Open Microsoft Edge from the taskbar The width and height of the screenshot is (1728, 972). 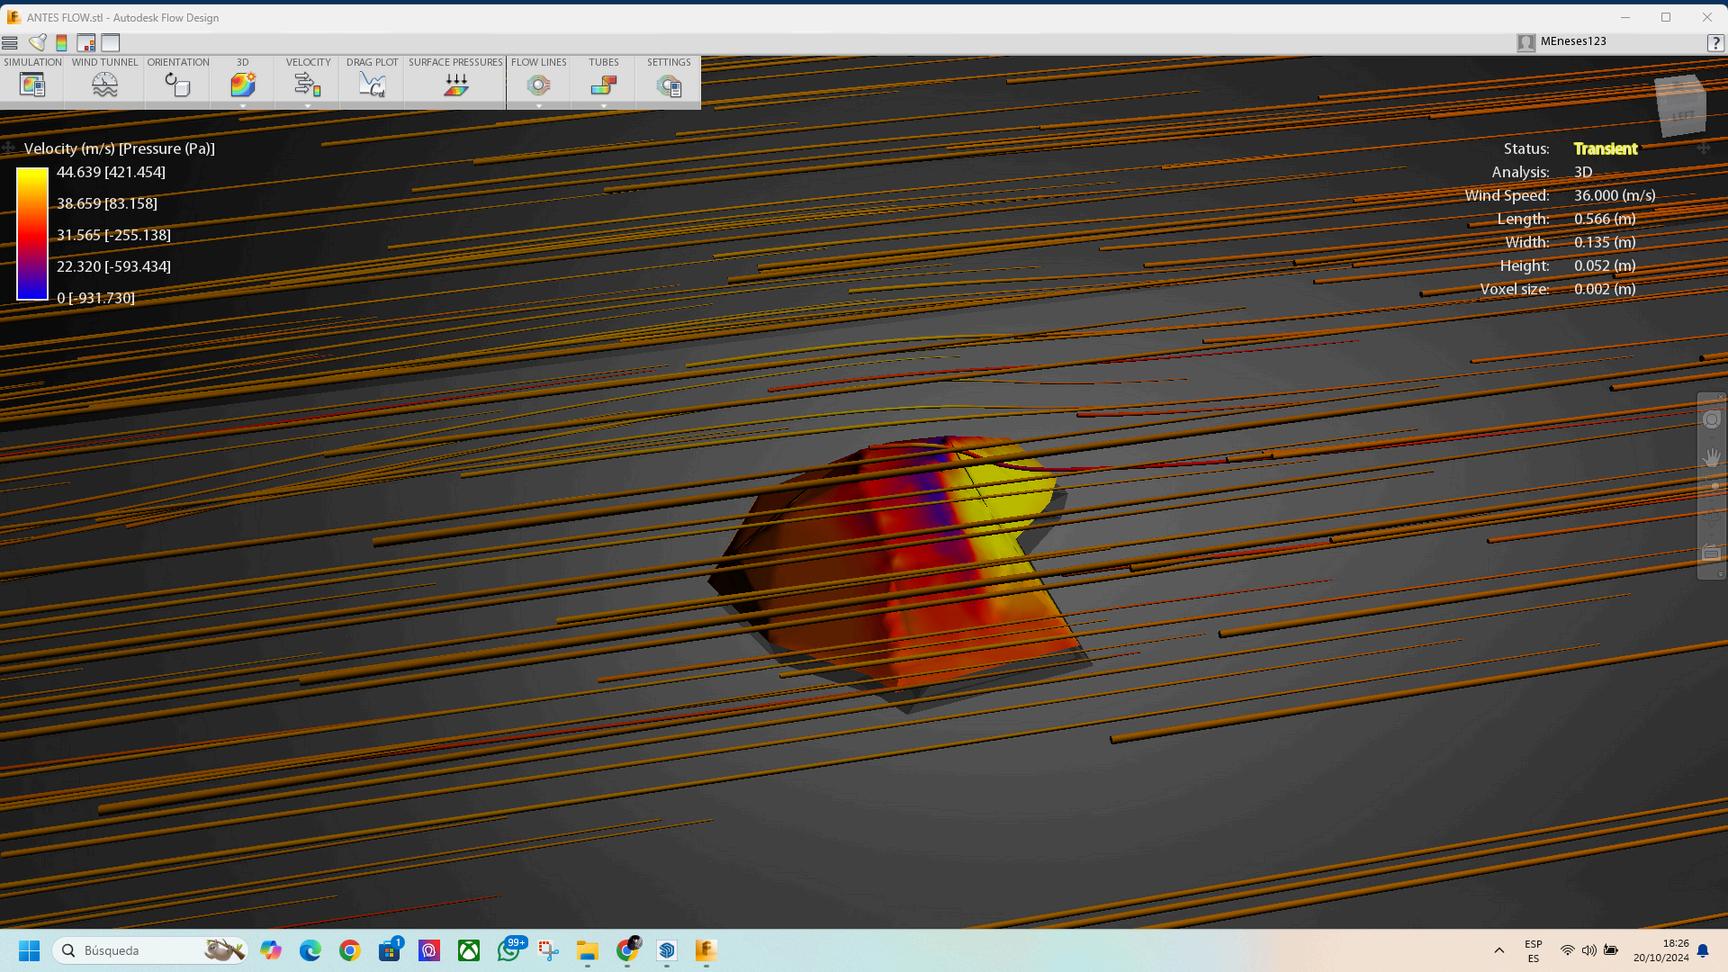(x=310, y=950)
